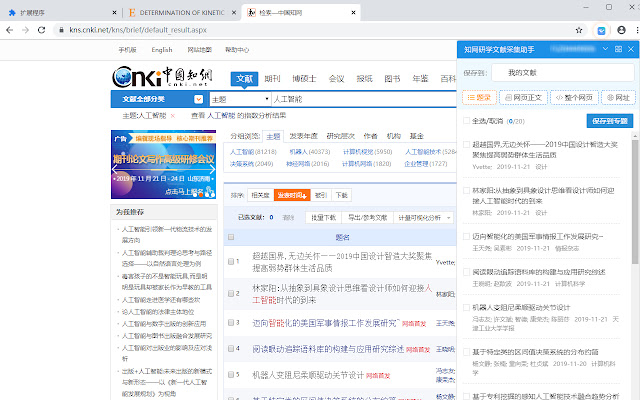This screenshot has height=400, width=640.
Task: Reload the page with the refresh icon
Action: 50,31
